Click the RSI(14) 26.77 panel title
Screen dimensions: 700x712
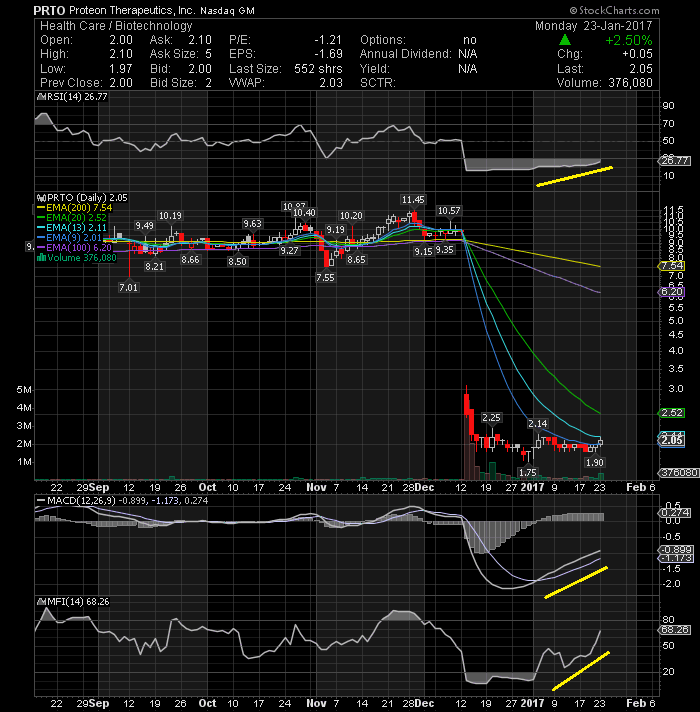pos(77,97)
